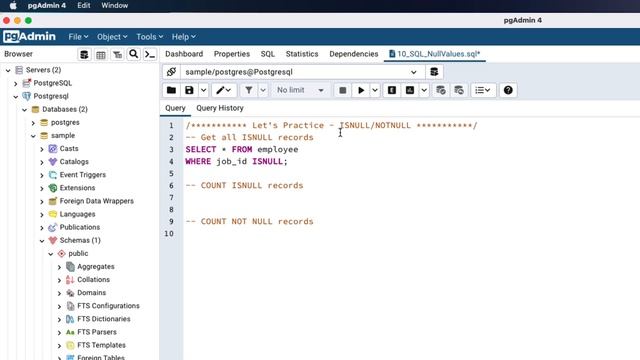Collapse the Postgresql server node
Viewport: 640px width, 360px height.
click(16, 96)
